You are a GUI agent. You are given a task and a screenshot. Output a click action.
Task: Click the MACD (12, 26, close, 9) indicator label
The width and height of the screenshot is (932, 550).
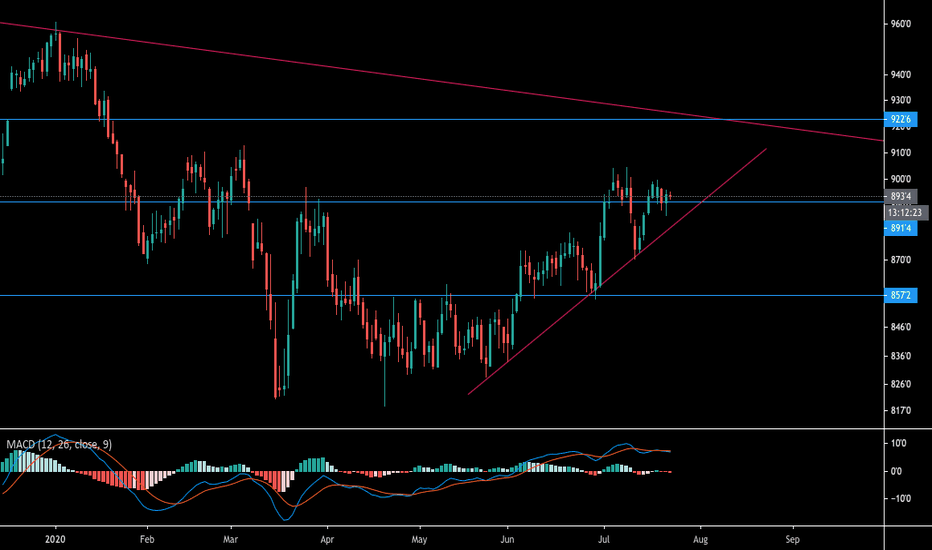59,444
